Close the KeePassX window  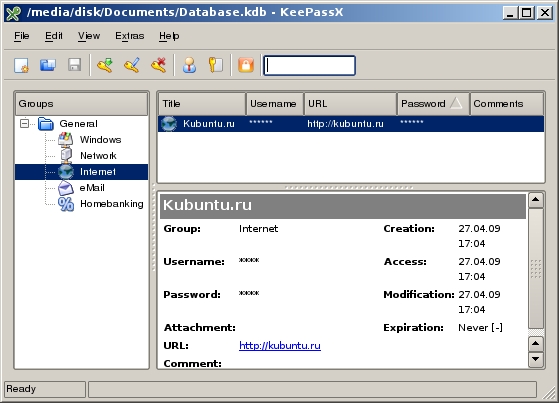[x=545, y=13]
